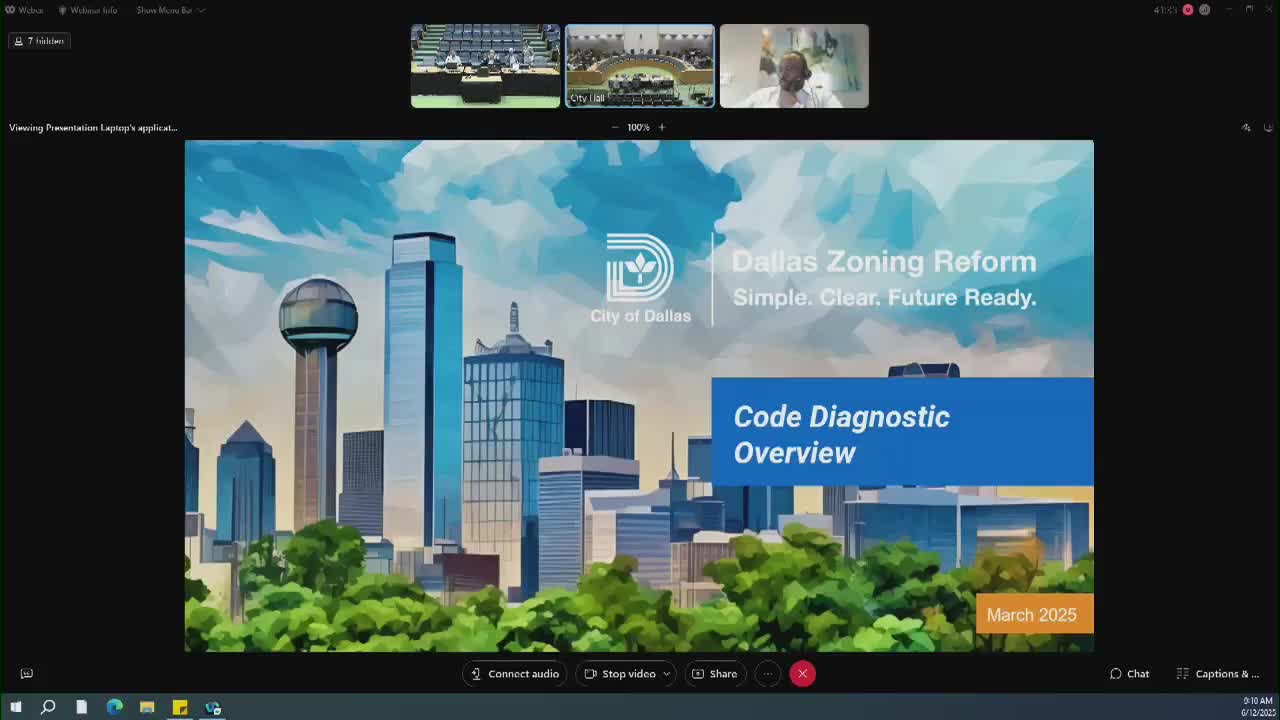Click the gray status icon beside recording
The width and height of the screenshot is (1280, 720).
click(1204, 10)
